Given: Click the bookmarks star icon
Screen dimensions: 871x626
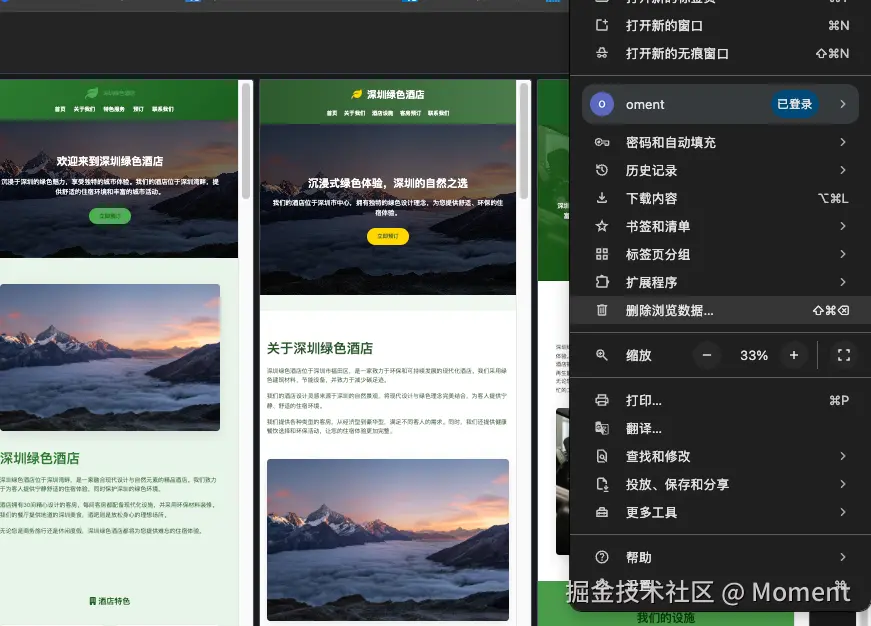Looking at the screenshot, I should (602, 226).
